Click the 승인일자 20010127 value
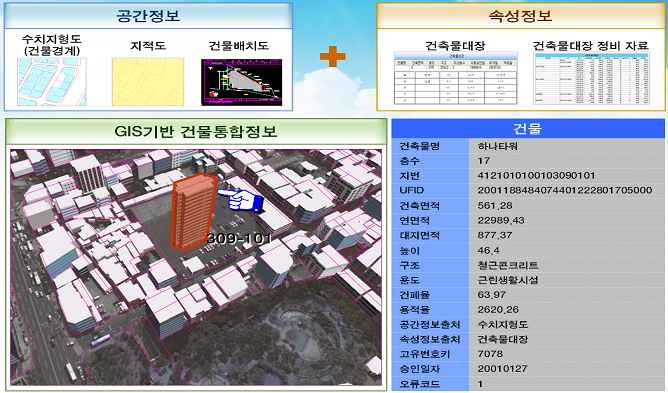The height and width of the screenshot is (393, 668). point(502,369)
